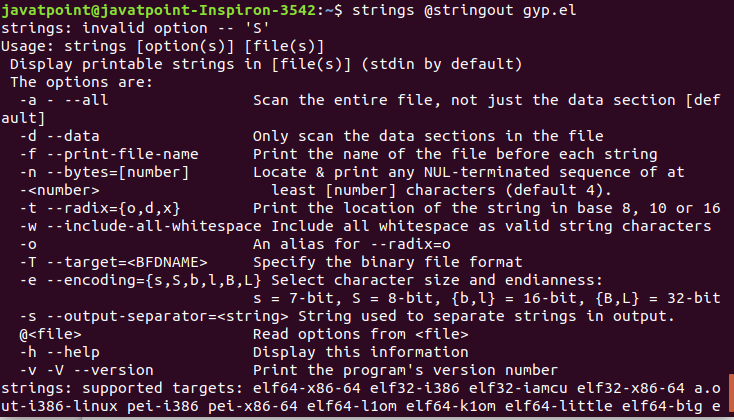Click the '--include-all-whitespace' option text
734x420 pixels.
point(154,227)
